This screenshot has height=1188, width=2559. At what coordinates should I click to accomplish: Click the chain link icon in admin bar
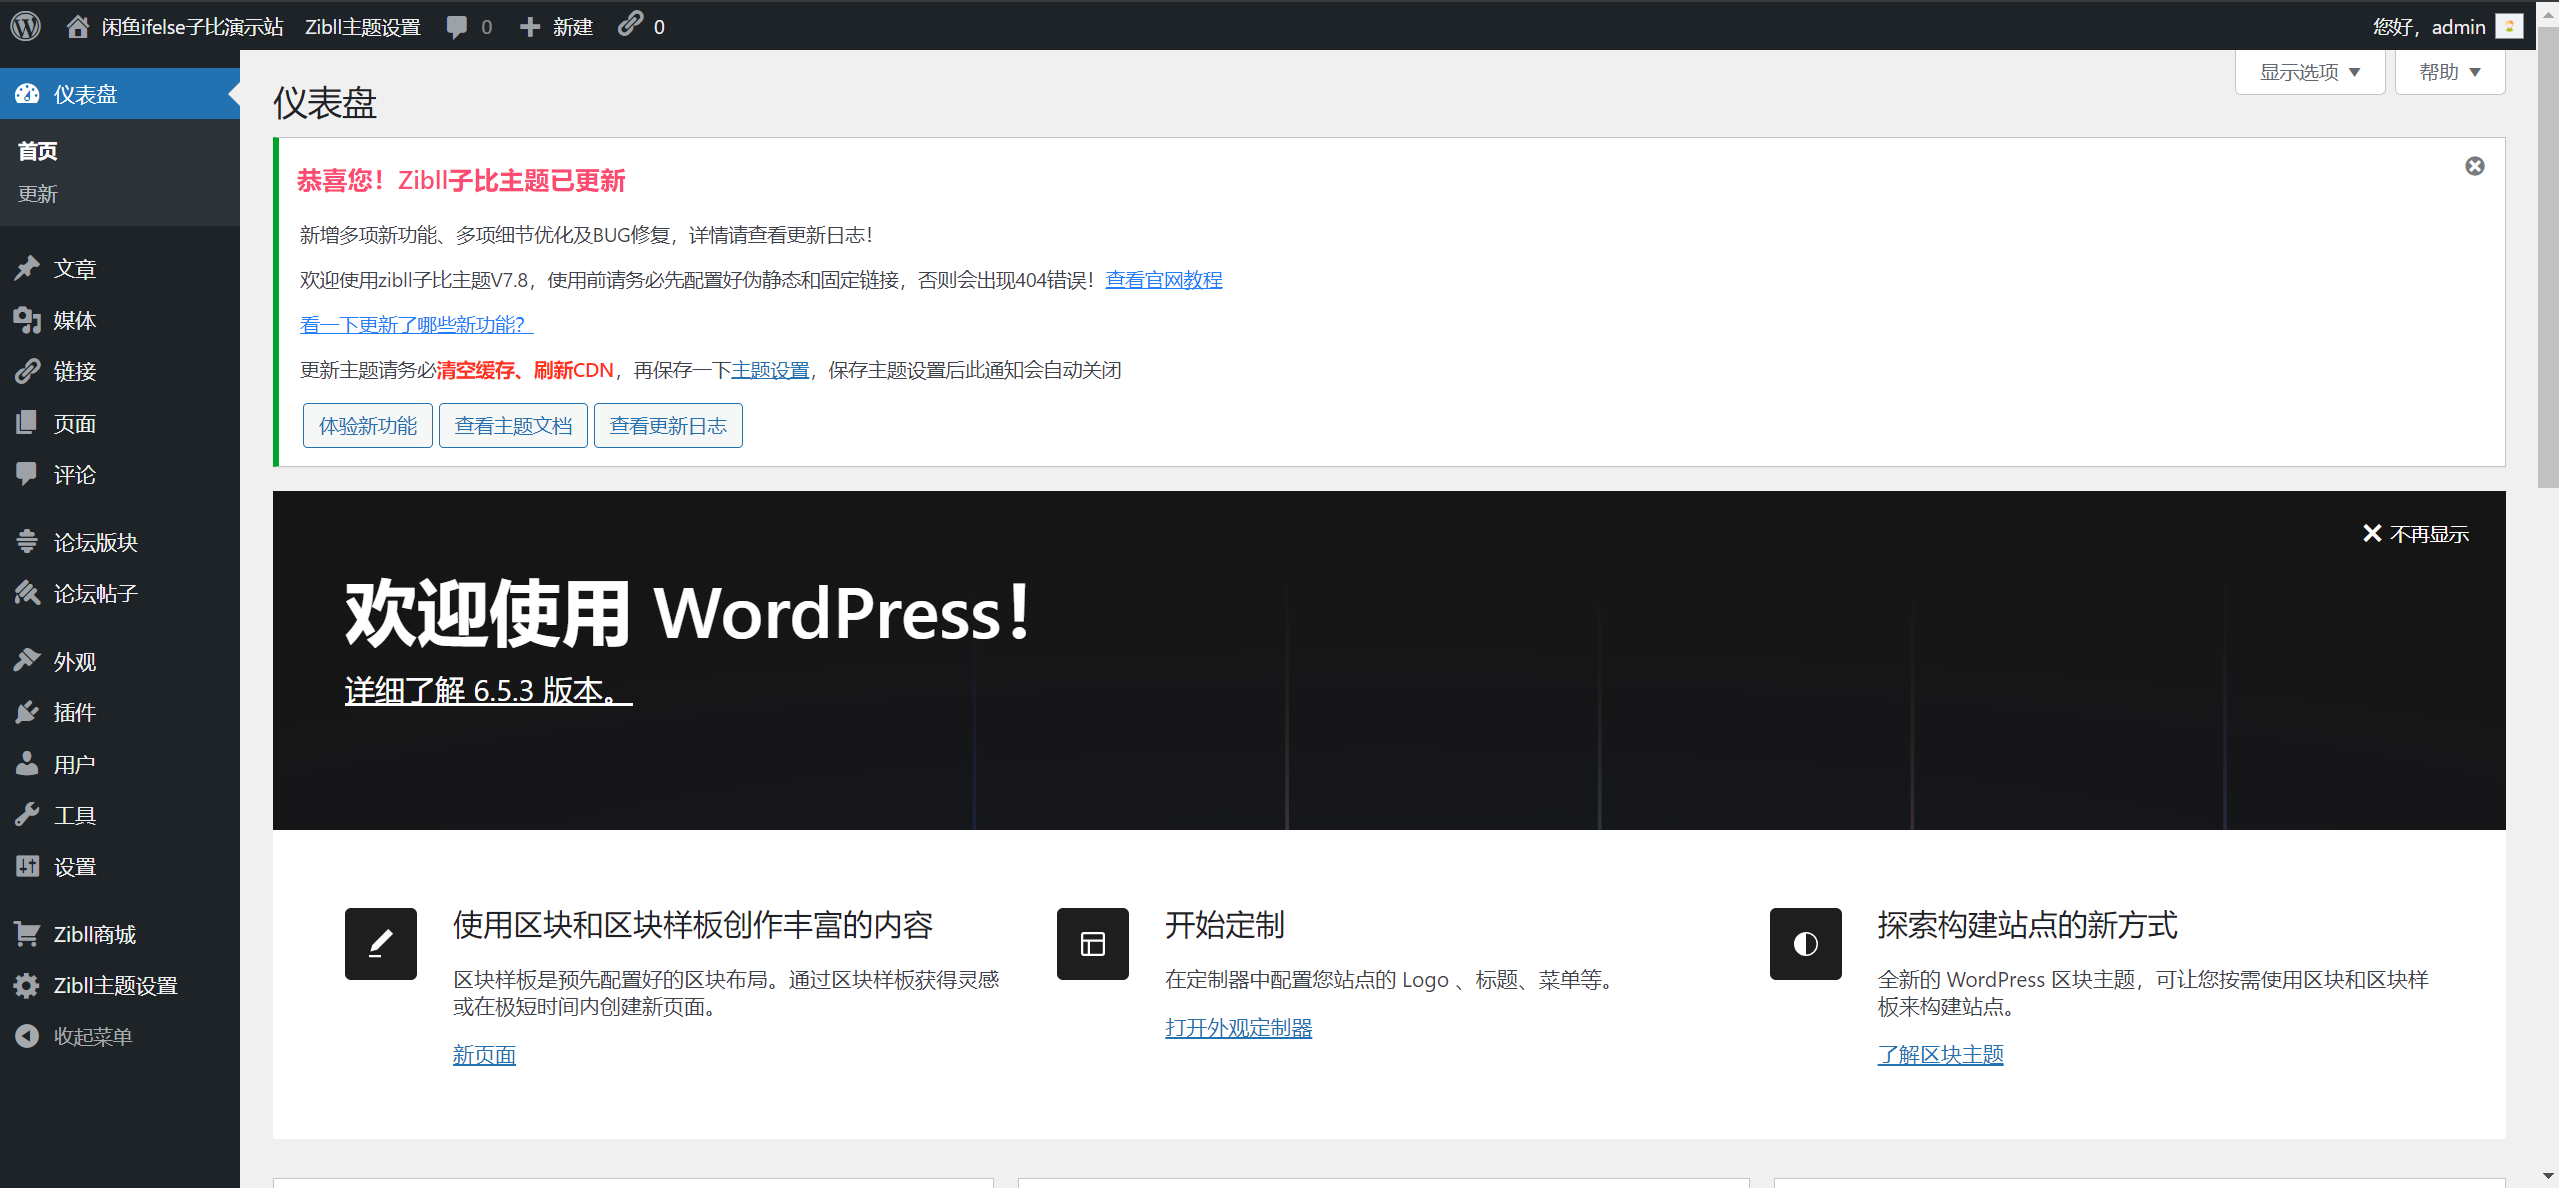coord(630,25)
